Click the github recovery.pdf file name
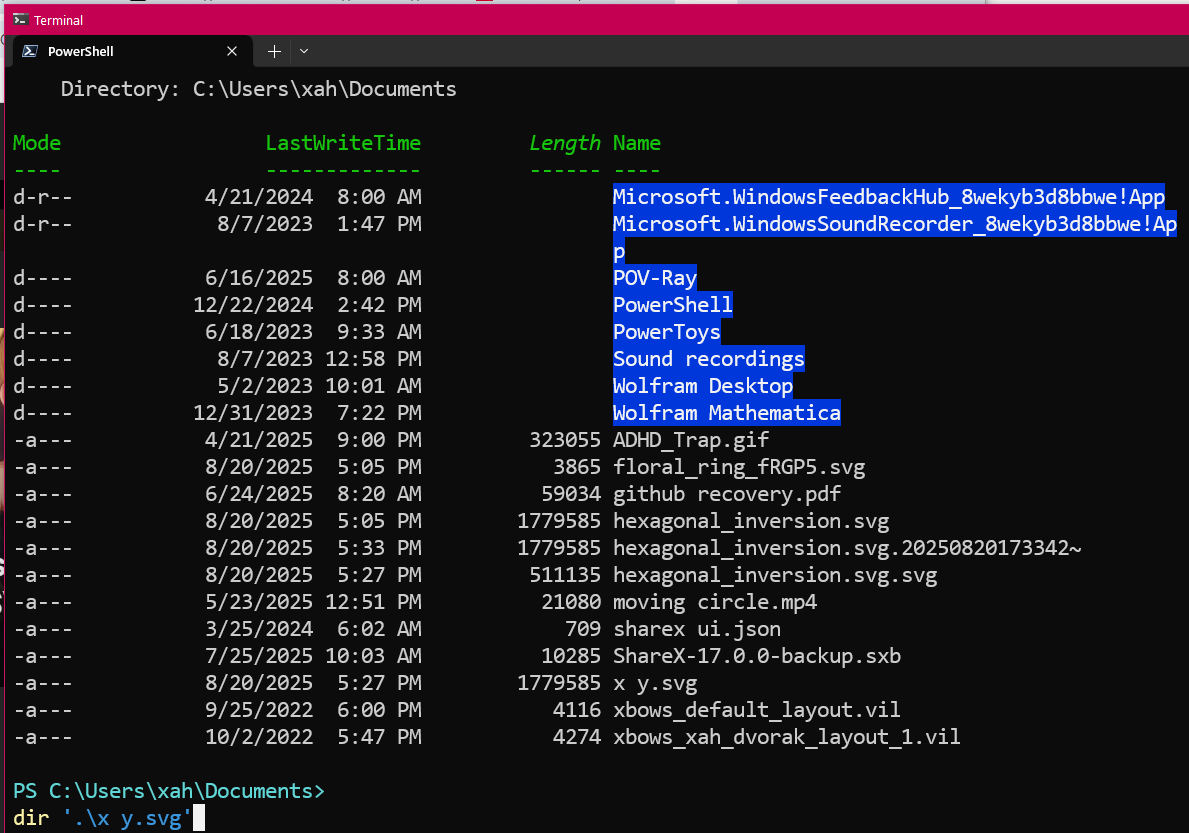The width and height of the screenshot is (1189, 833). [x=727, y=494]
